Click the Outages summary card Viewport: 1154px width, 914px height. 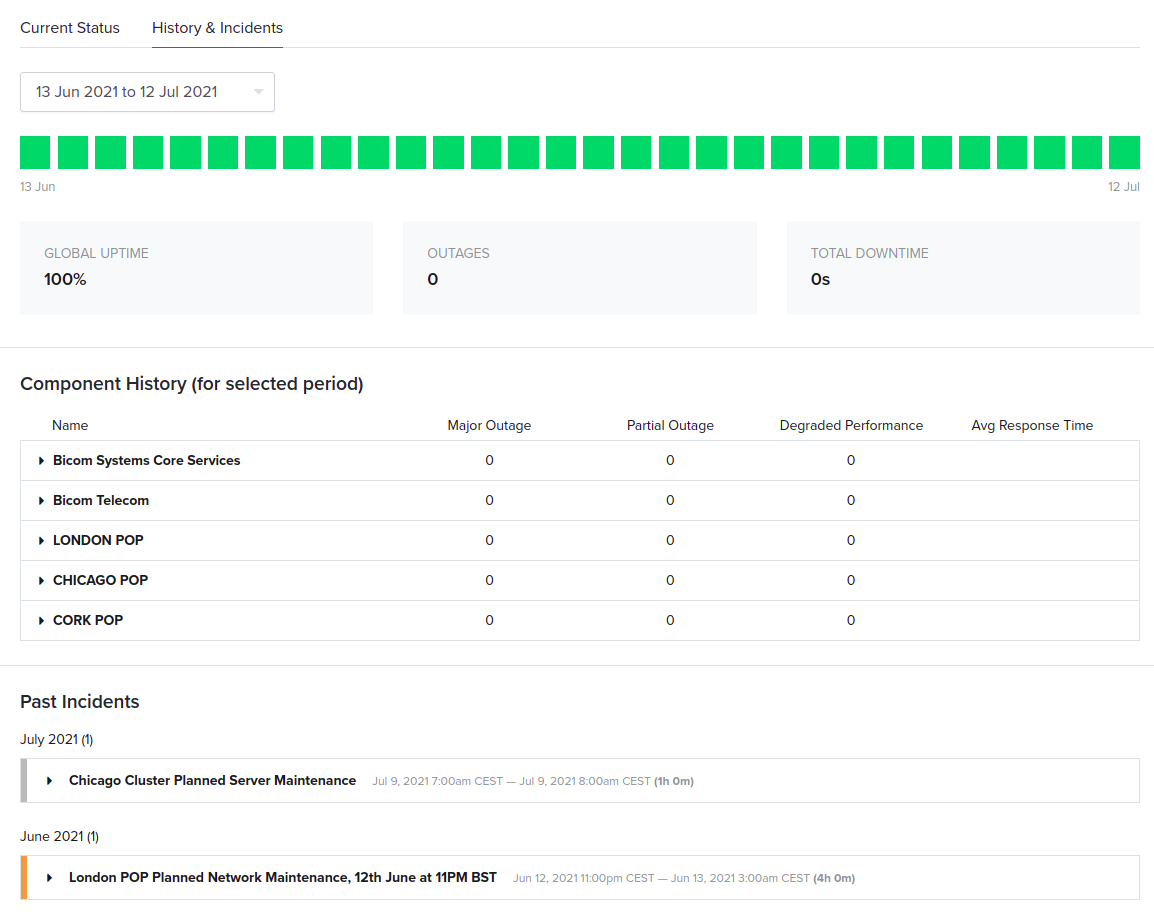click(580, 267)
